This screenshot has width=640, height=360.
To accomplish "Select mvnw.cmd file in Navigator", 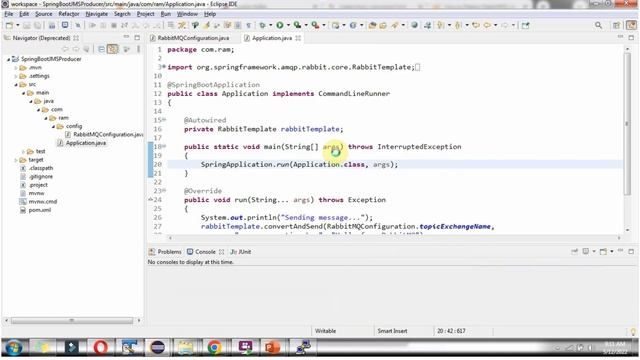I will [x=38, y=202].
